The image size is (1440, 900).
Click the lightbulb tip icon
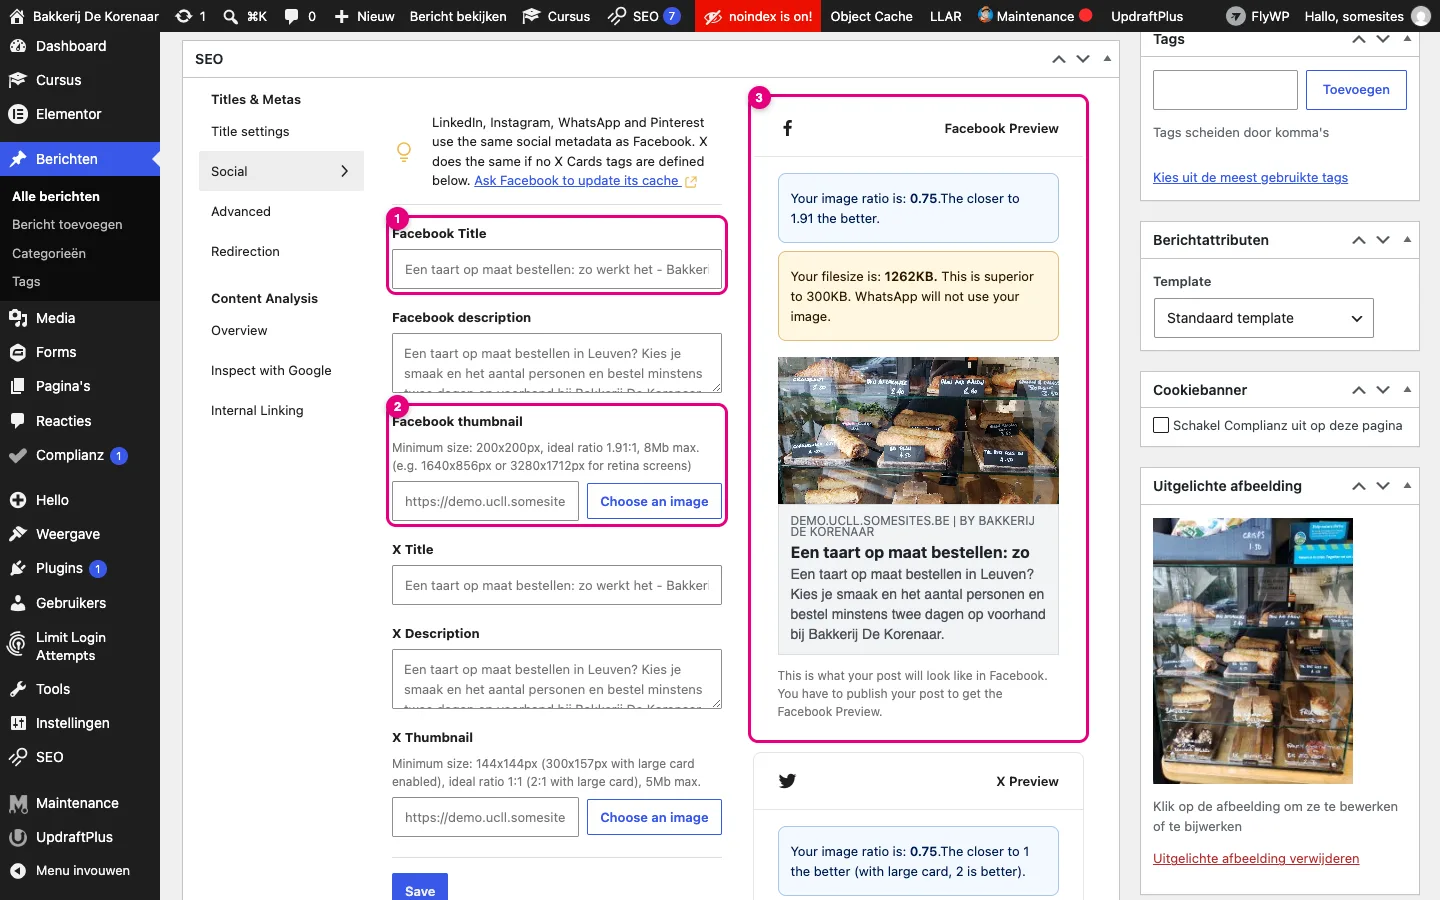404,152
